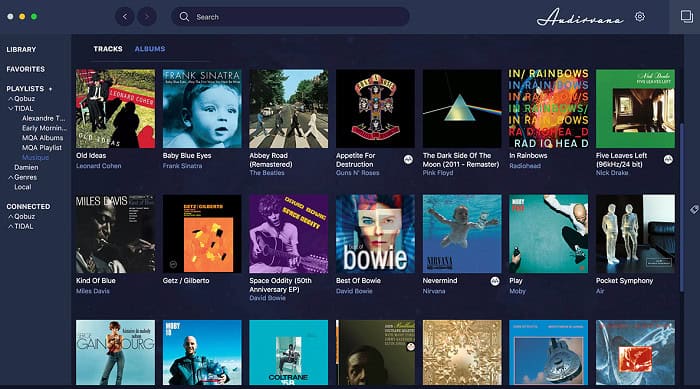The width and height of the screenshot is (700, 389).
Task: Click the Audirvana logo
Action: tap(579, 17)
